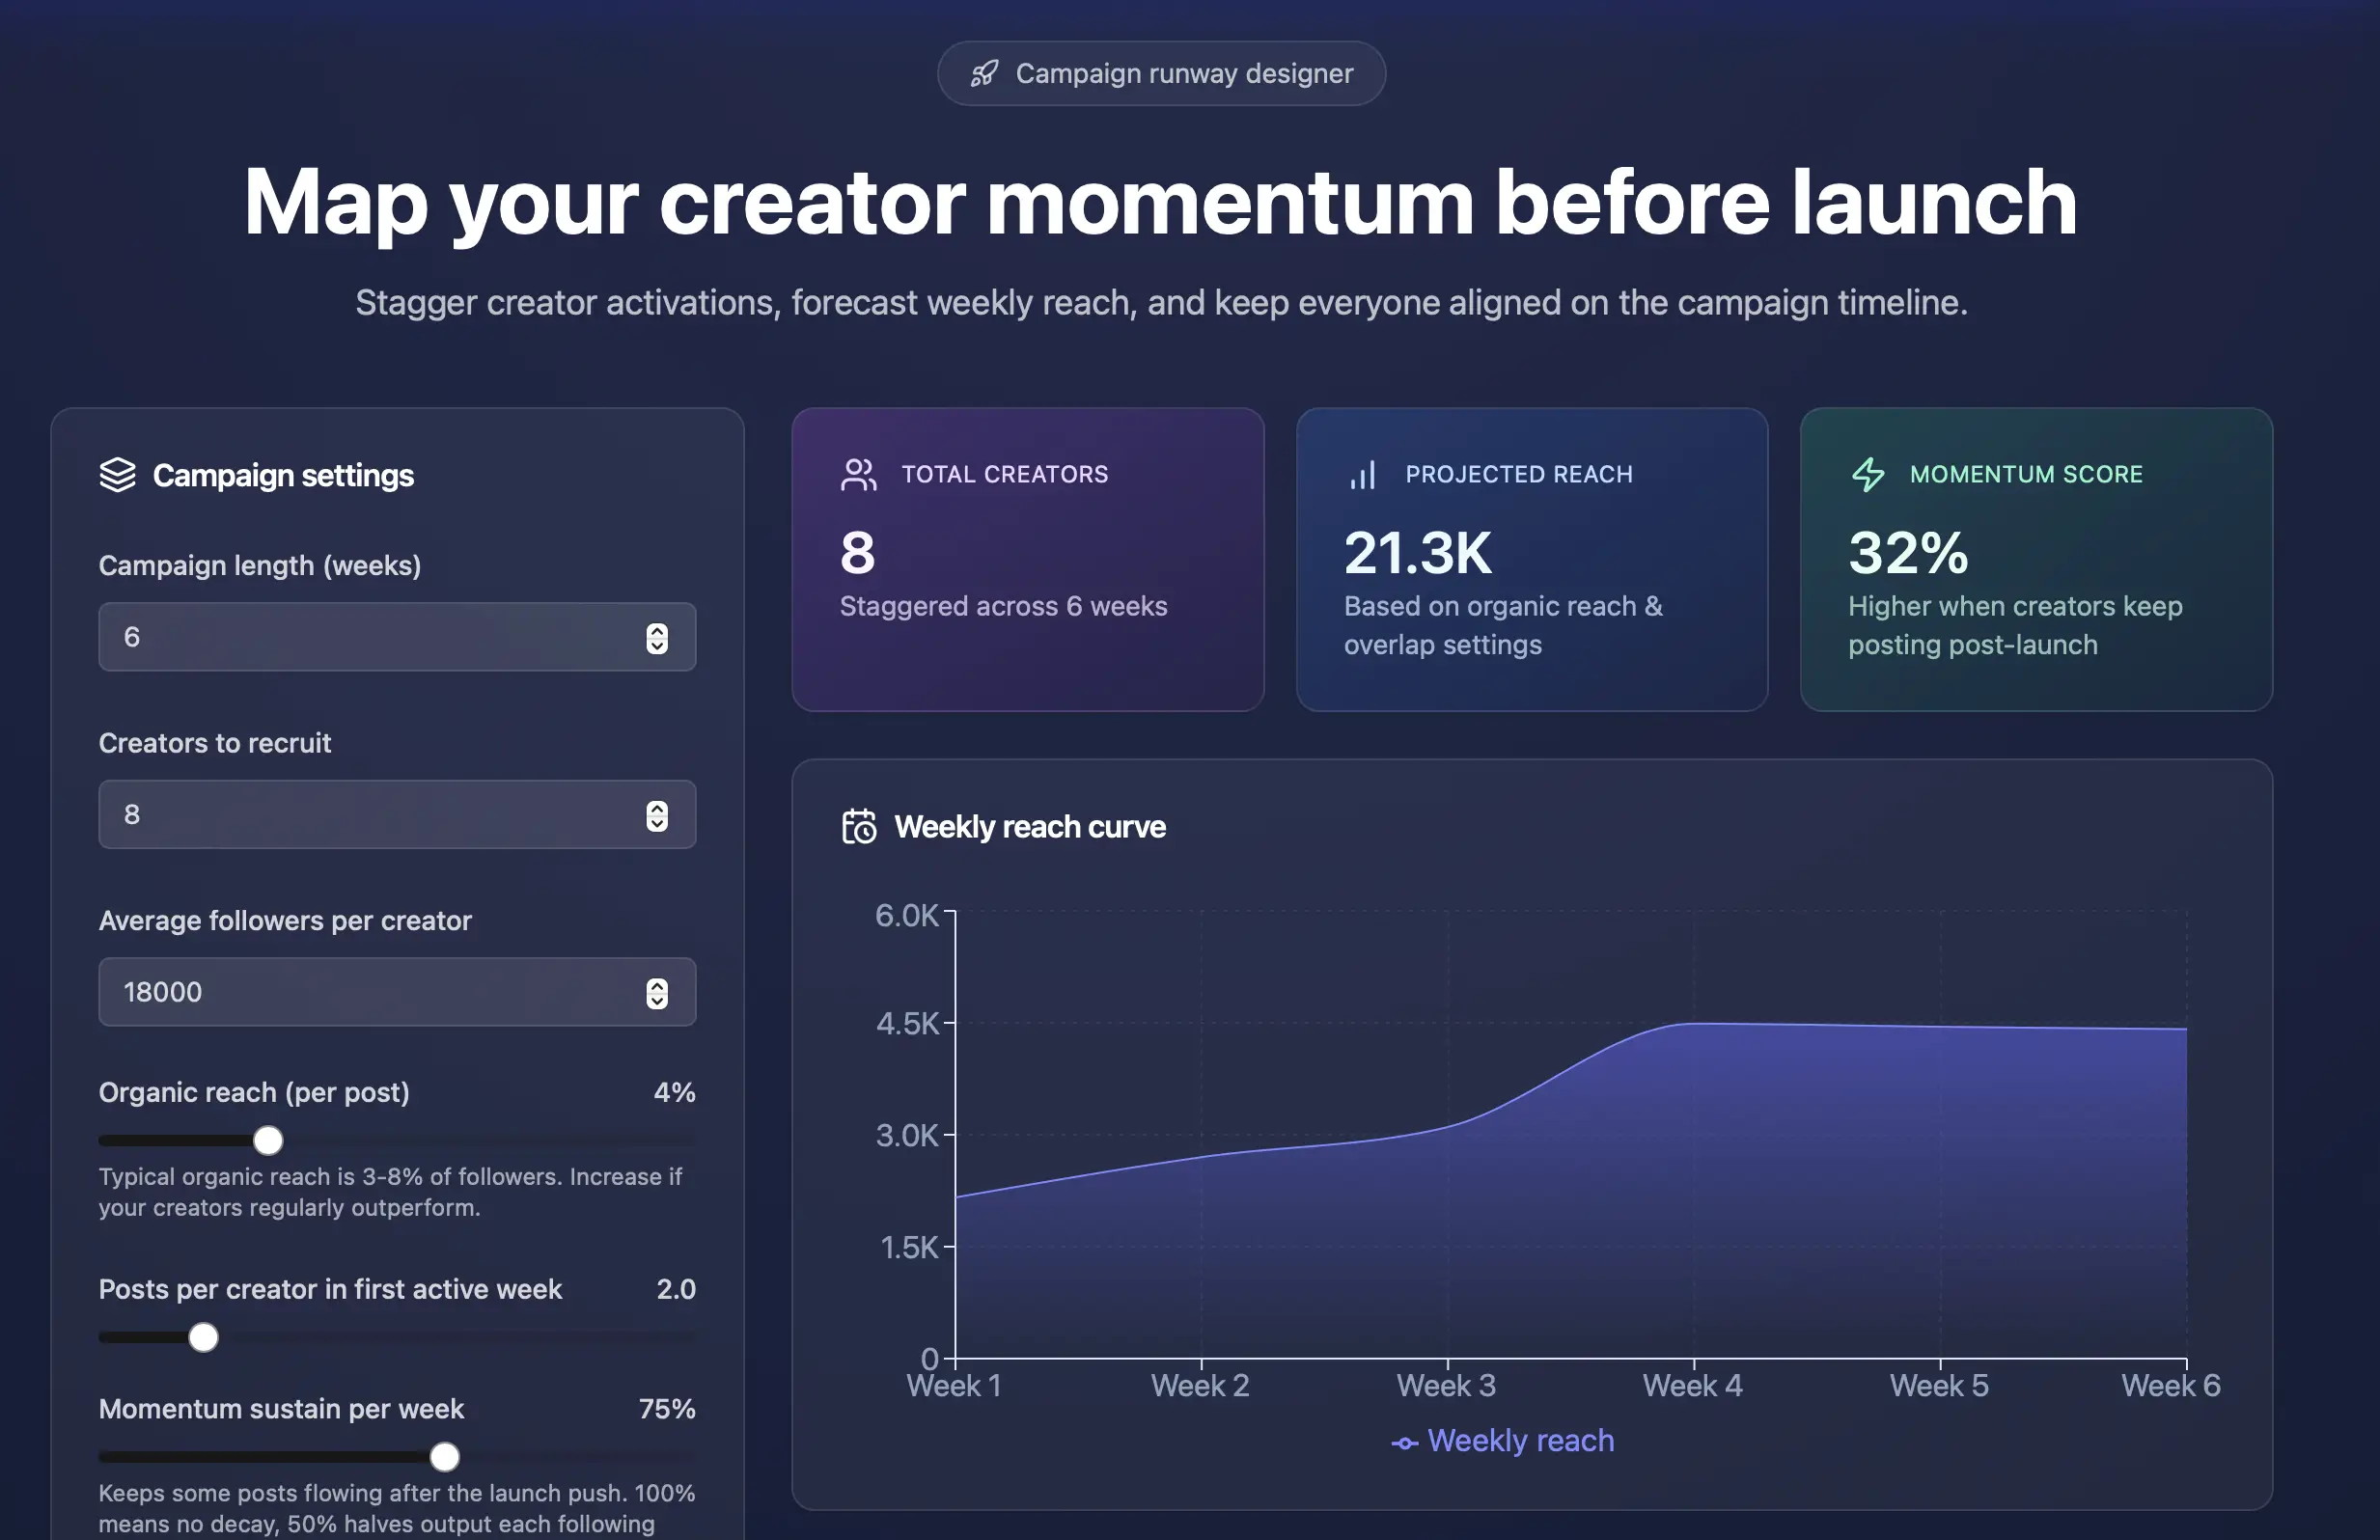The image size is (2380, 1540).
Task: Click the bar chart icon on the Projected Reach card
Action: tap(1364, 474)
